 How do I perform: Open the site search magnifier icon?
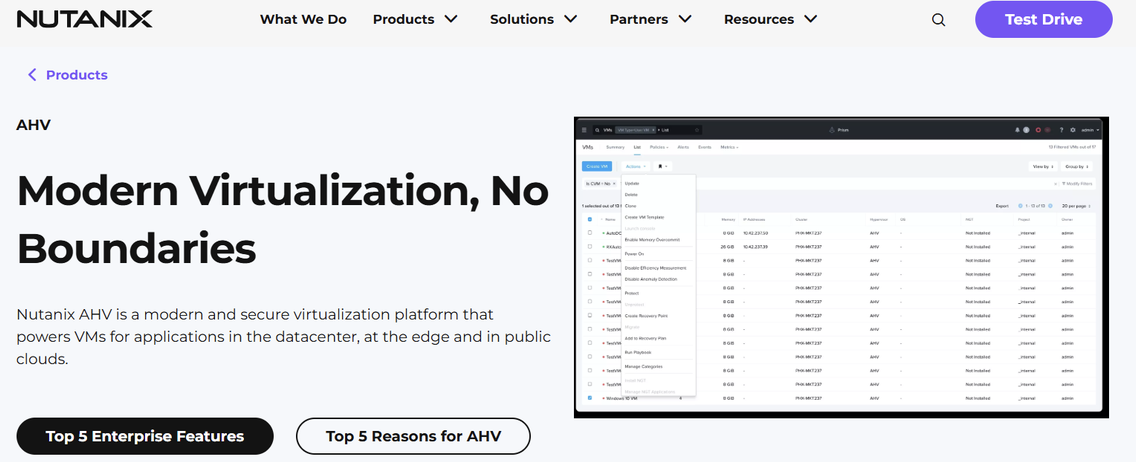point(938,20)
